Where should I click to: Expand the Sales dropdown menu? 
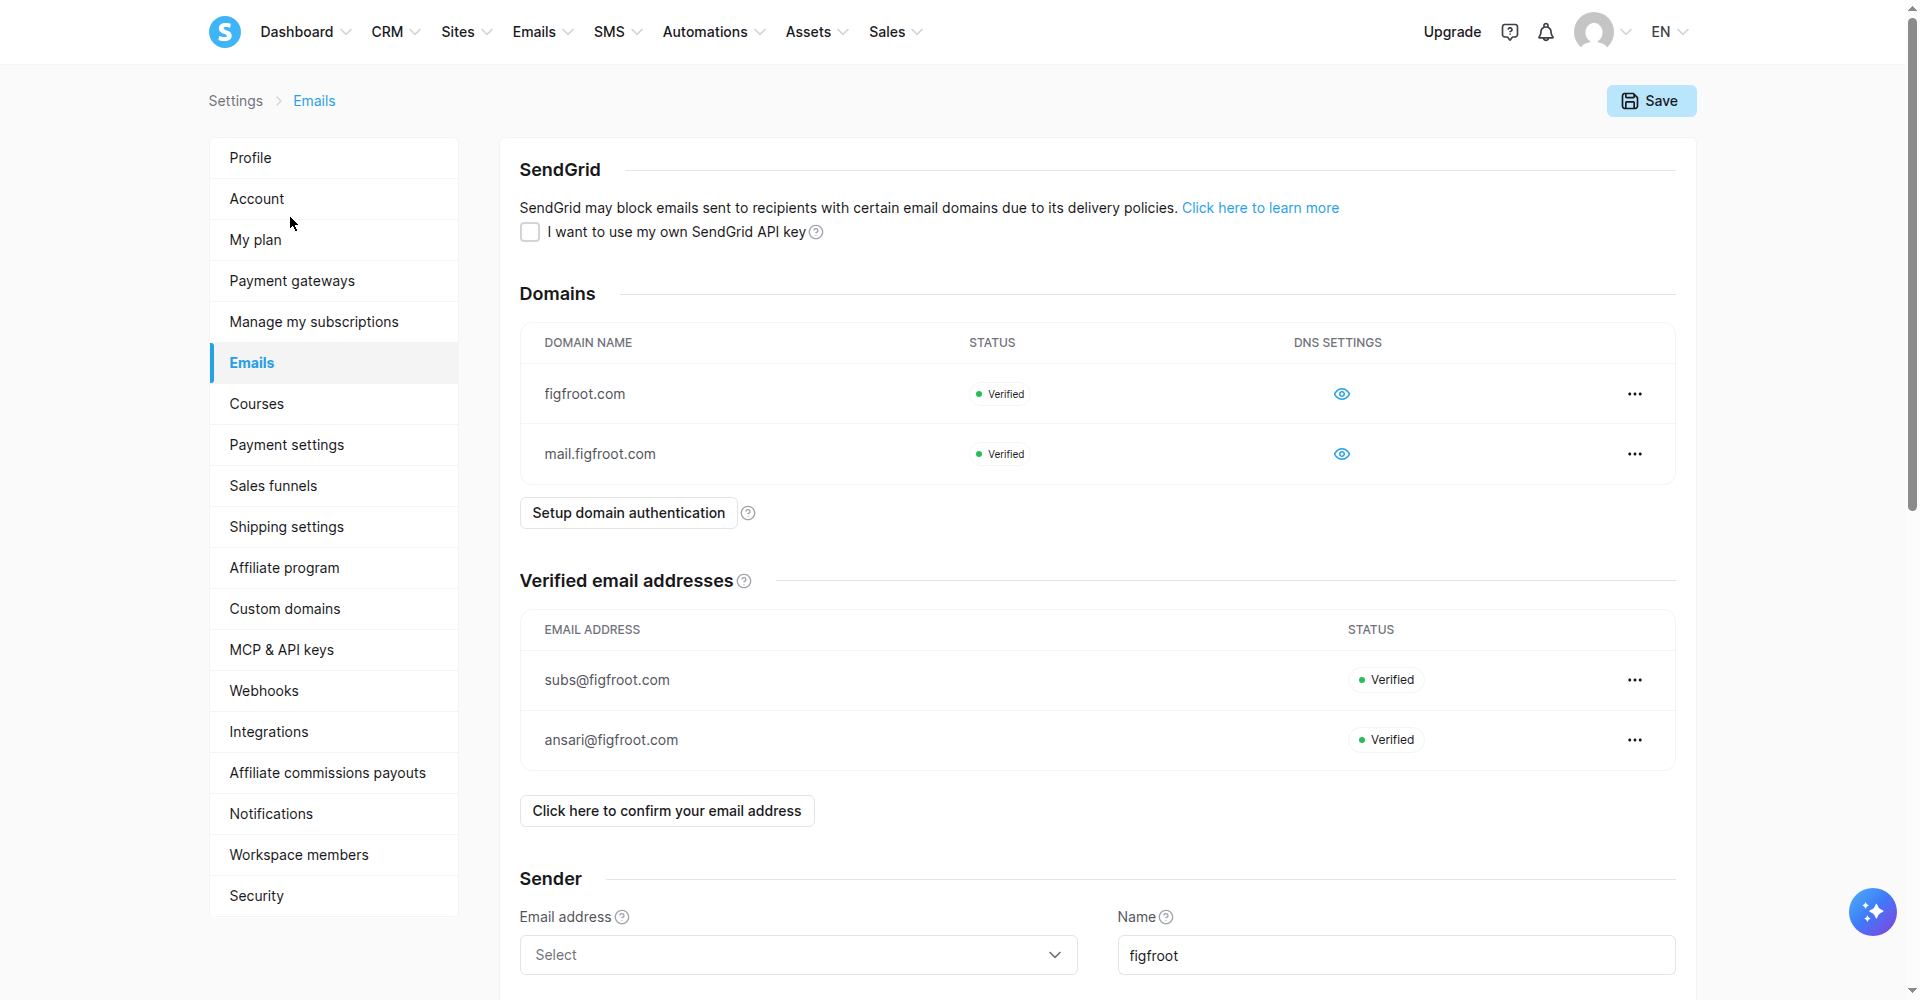(x=896, y=32)
